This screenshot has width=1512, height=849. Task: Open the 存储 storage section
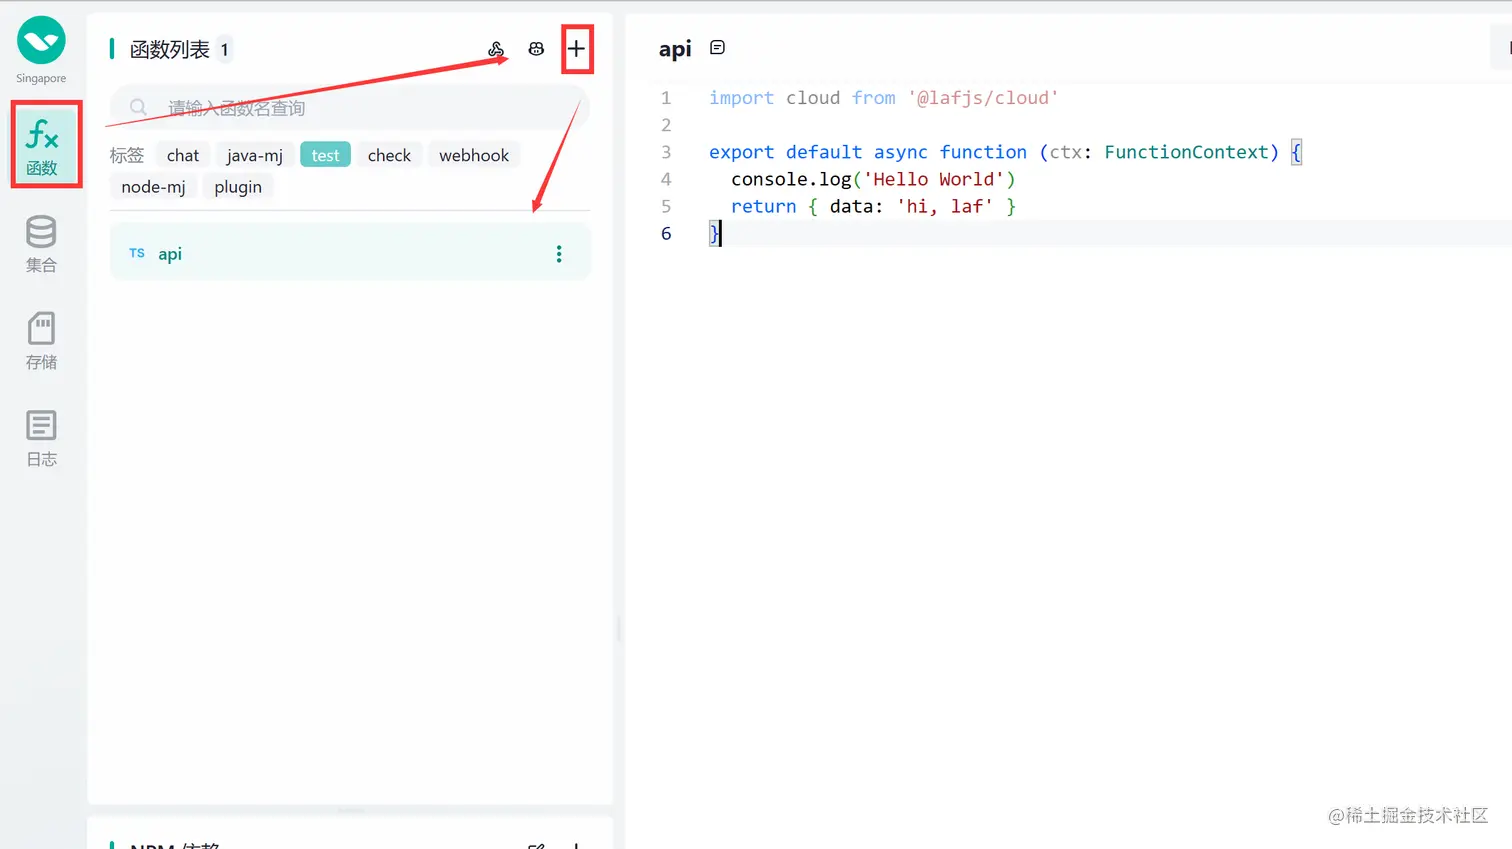pos(41,340)
